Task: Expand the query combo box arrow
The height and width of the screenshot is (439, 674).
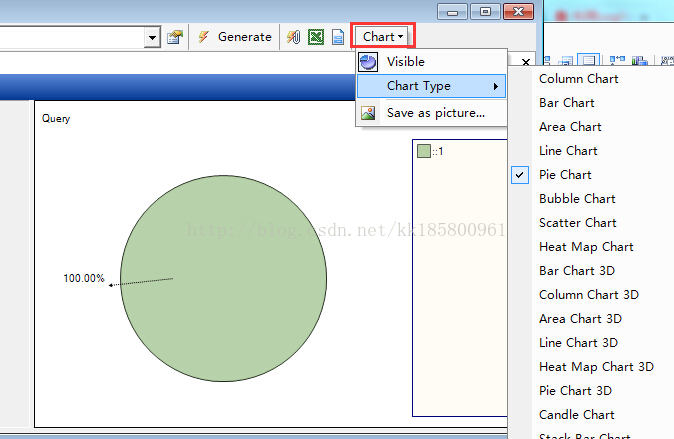Action: (x=152, y=37)
